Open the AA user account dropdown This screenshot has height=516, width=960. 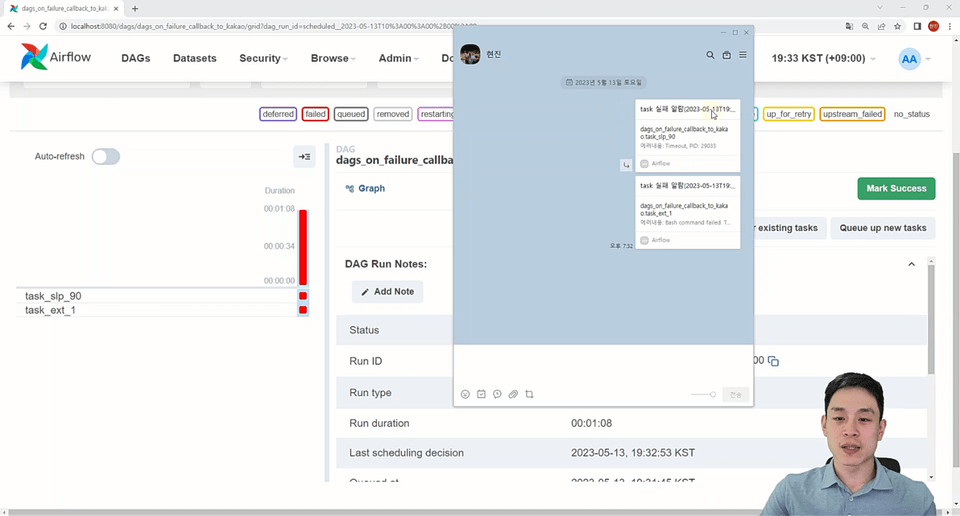click(915, 59)
